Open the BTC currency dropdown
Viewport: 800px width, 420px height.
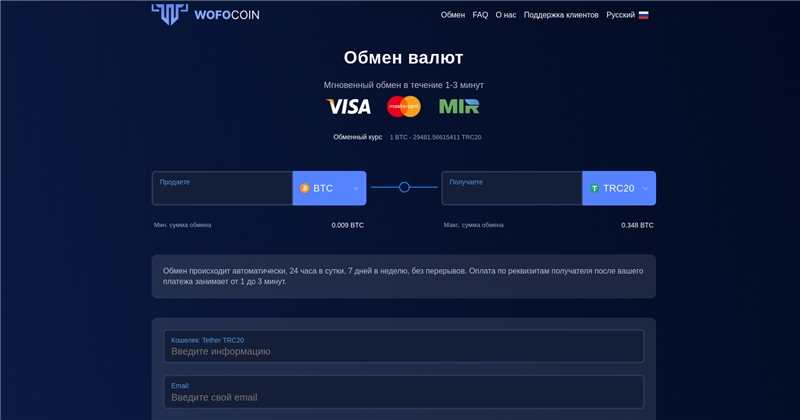[x=330, y=188]
